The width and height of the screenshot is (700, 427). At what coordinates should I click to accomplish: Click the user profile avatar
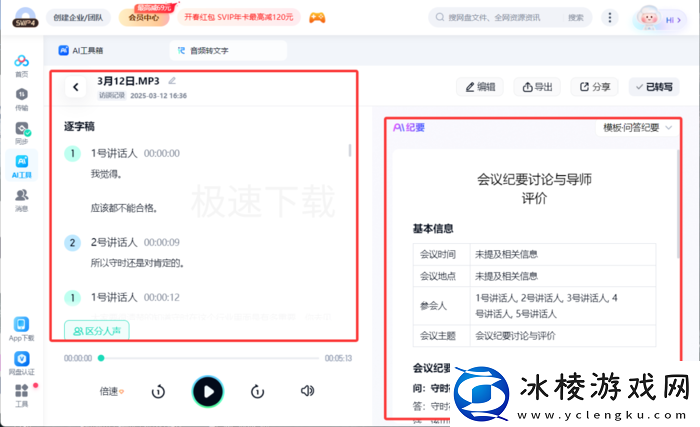648,18
